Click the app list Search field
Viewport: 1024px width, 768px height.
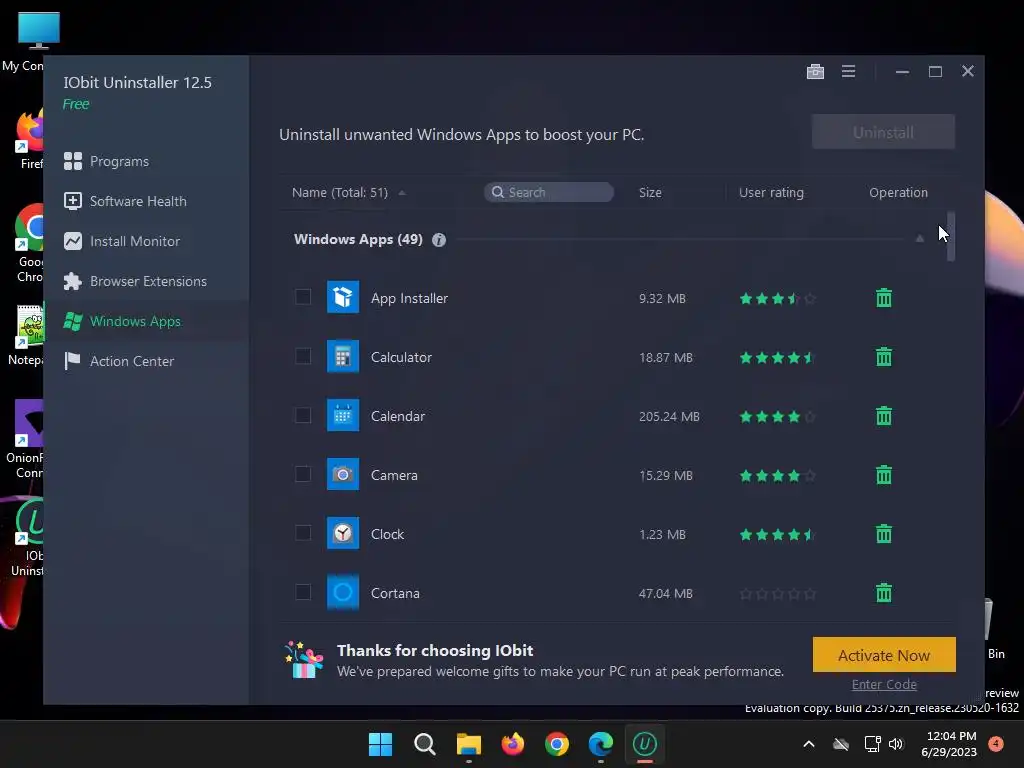[549, 192]
